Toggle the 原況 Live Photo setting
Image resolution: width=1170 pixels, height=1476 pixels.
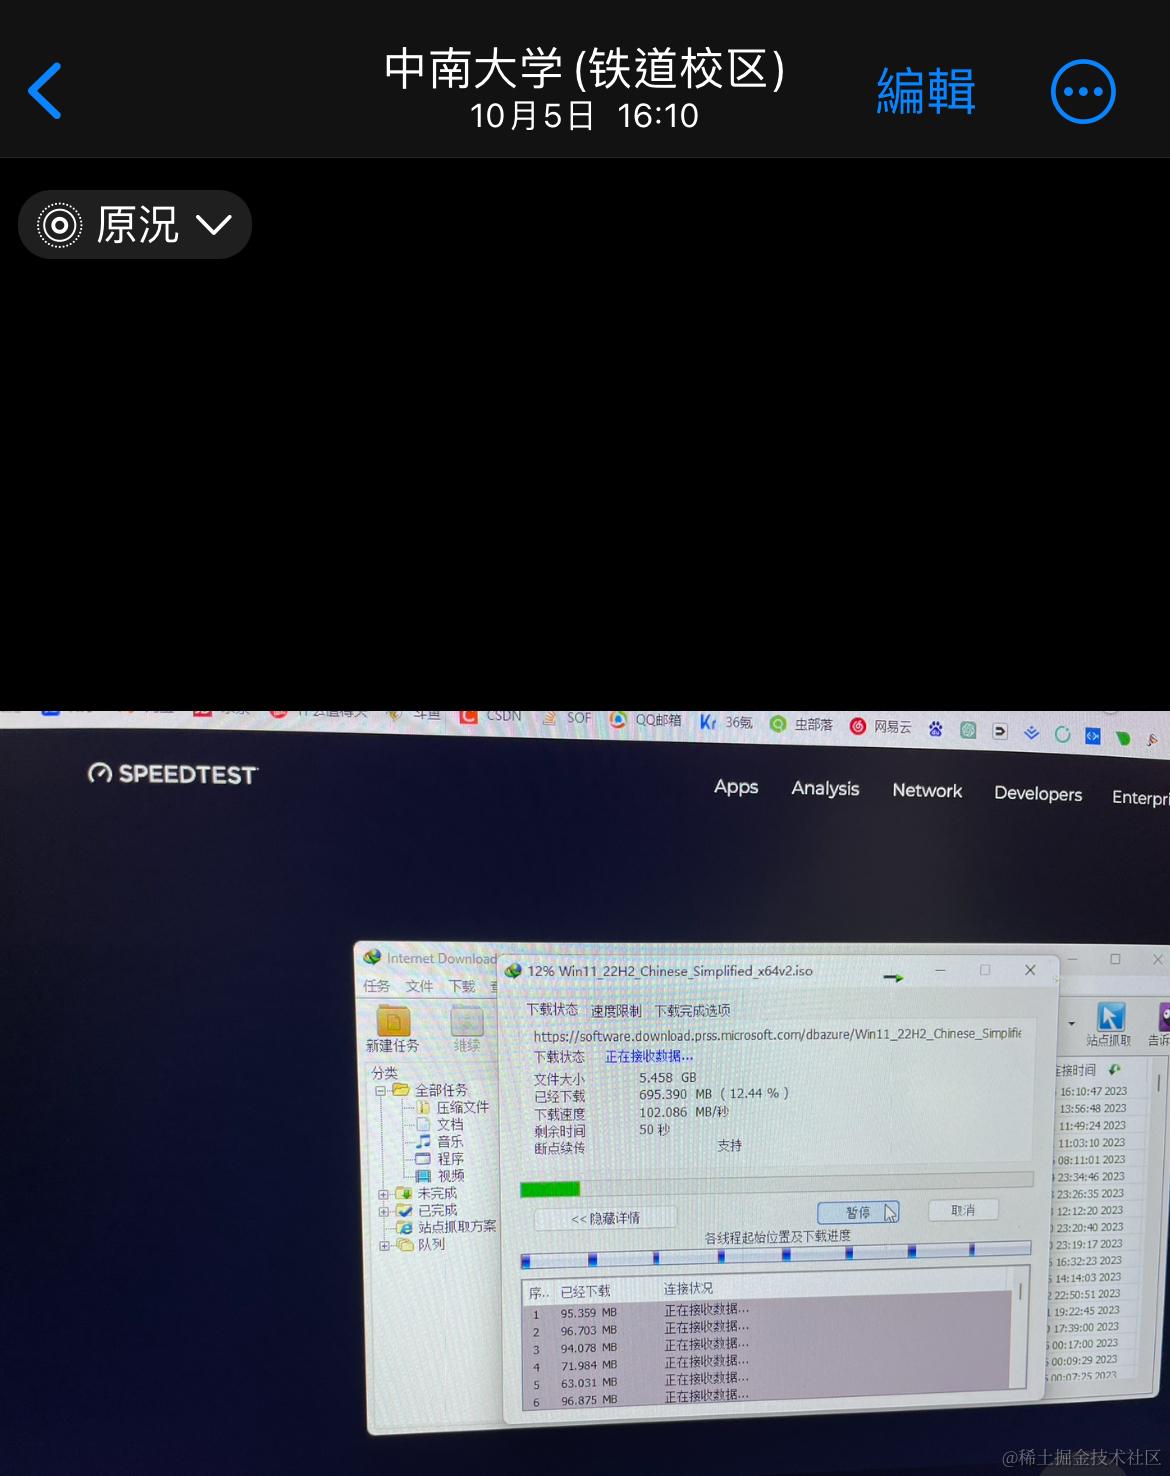[60, 225]
